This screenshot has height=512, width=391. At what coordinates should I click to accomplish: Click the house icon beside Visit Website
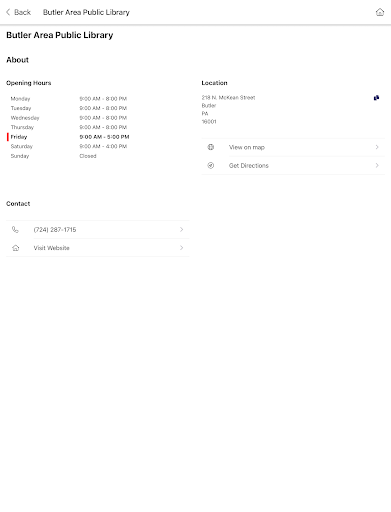tap(15, 248)
